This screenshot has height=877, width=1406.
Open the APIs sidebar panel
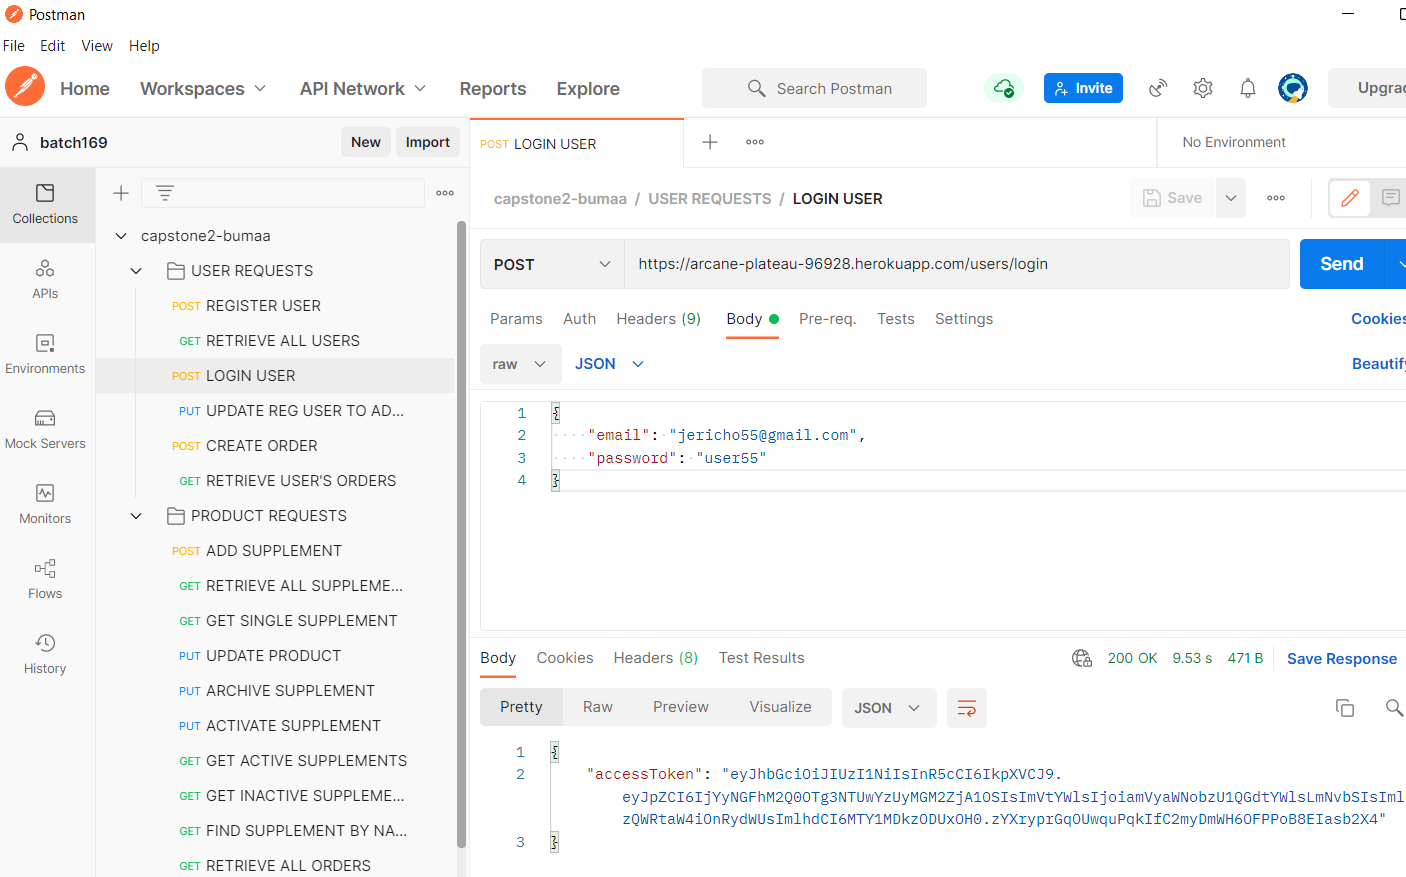[x=45, y=279]
